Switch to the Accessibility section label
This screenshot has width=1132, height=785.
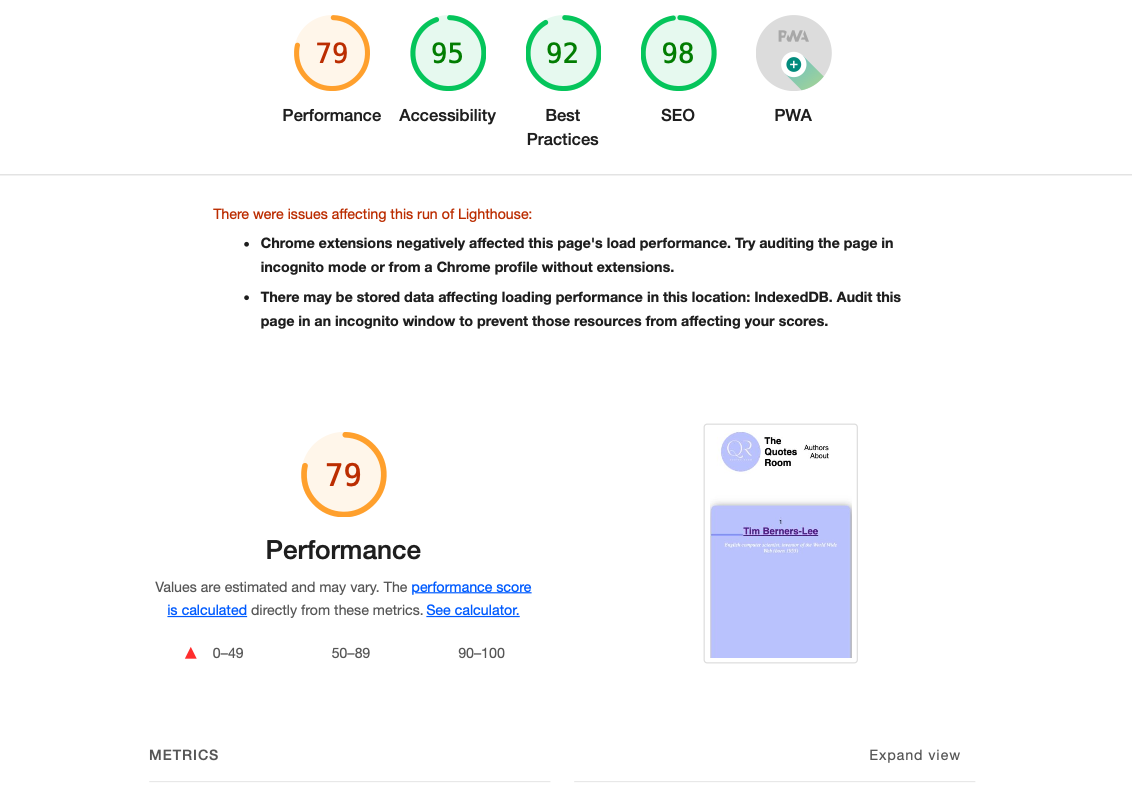pos(447,115)
